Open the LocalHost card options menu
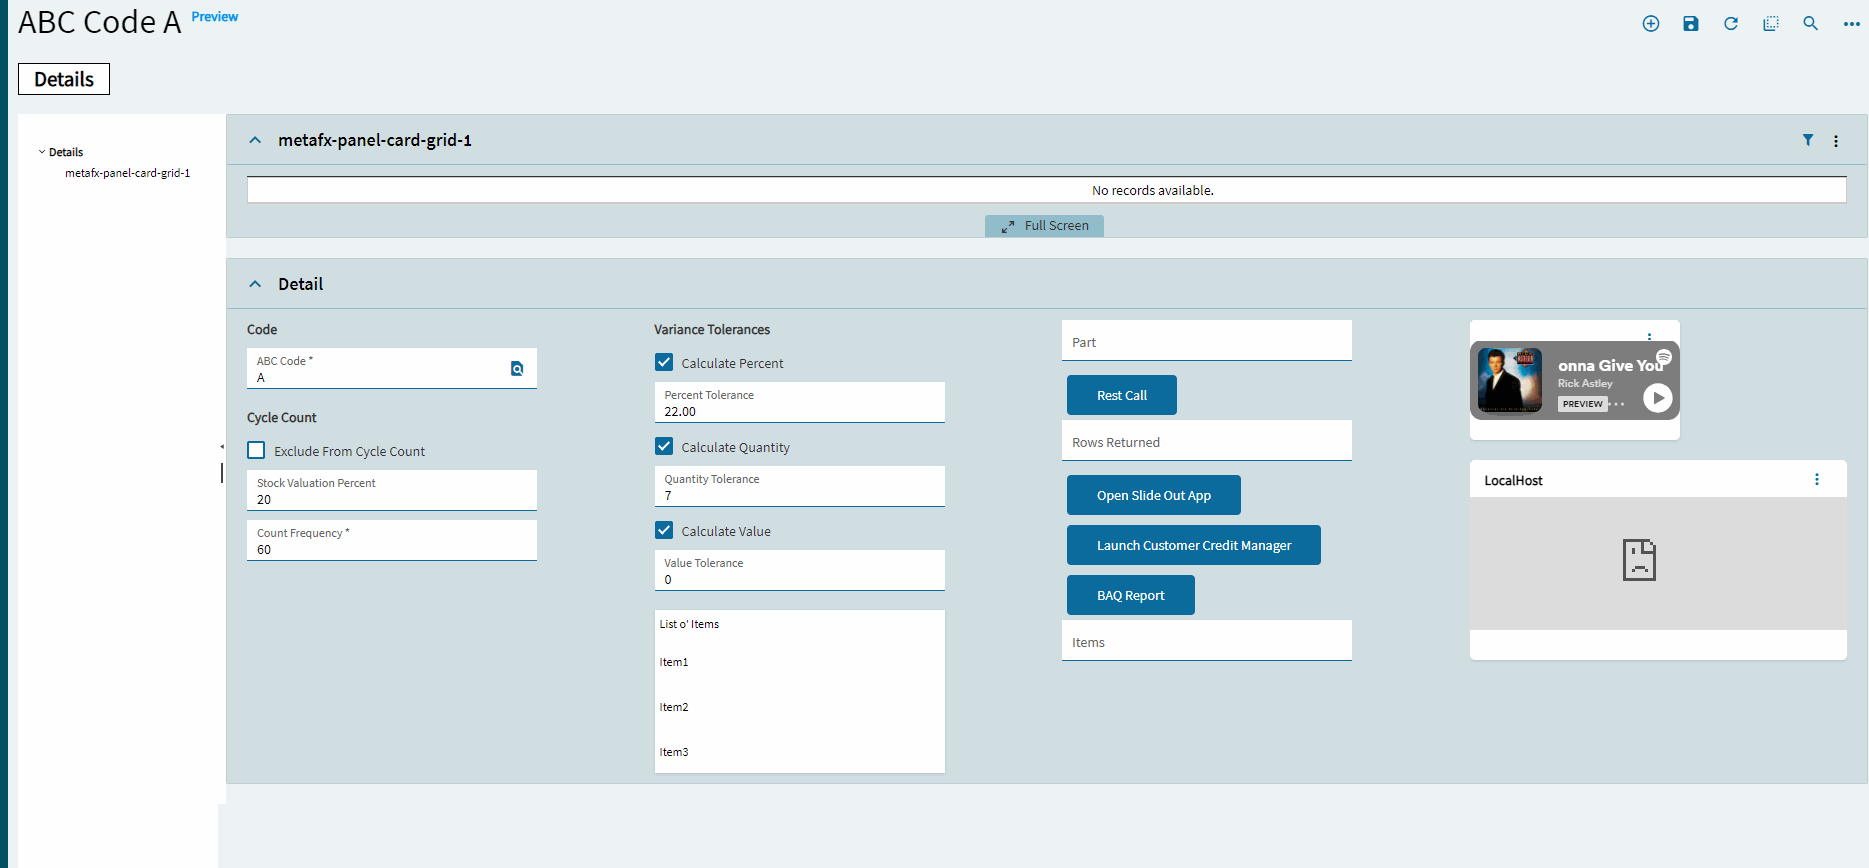1869x868 pixels. click(x=1817, y=480)
